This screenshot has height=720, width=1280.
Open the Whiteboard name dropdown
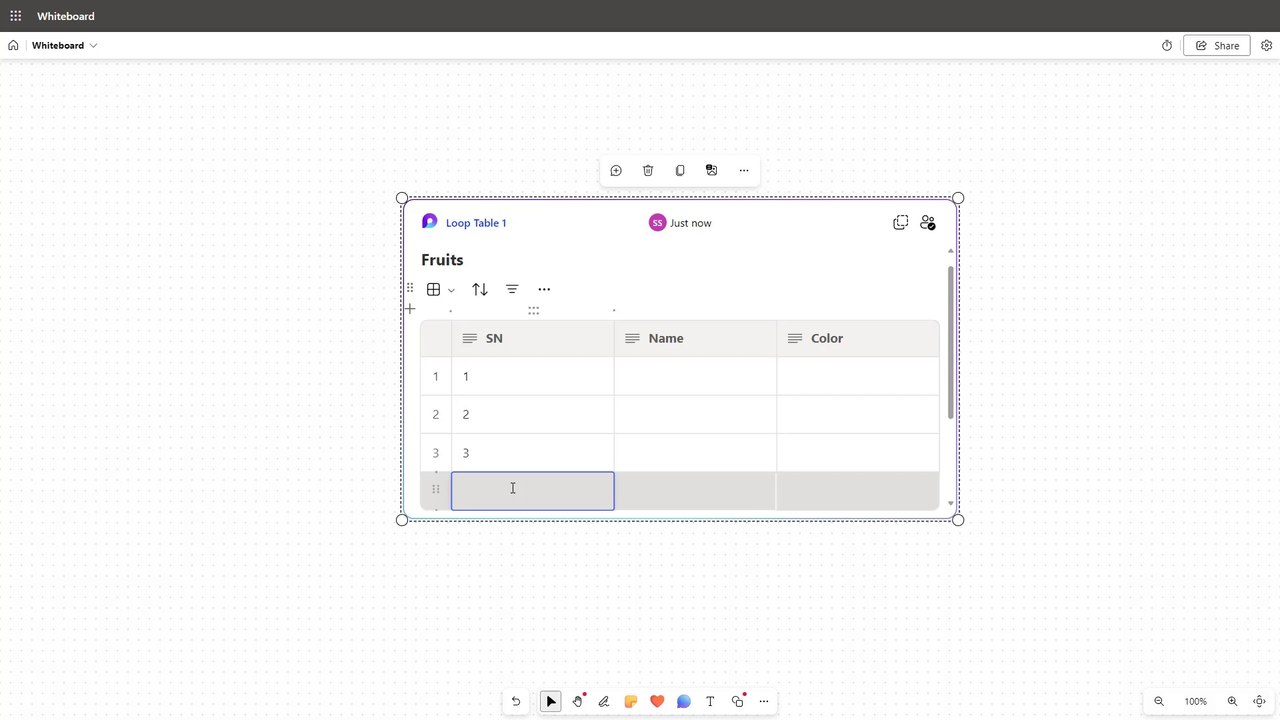[x=65, y=45]
